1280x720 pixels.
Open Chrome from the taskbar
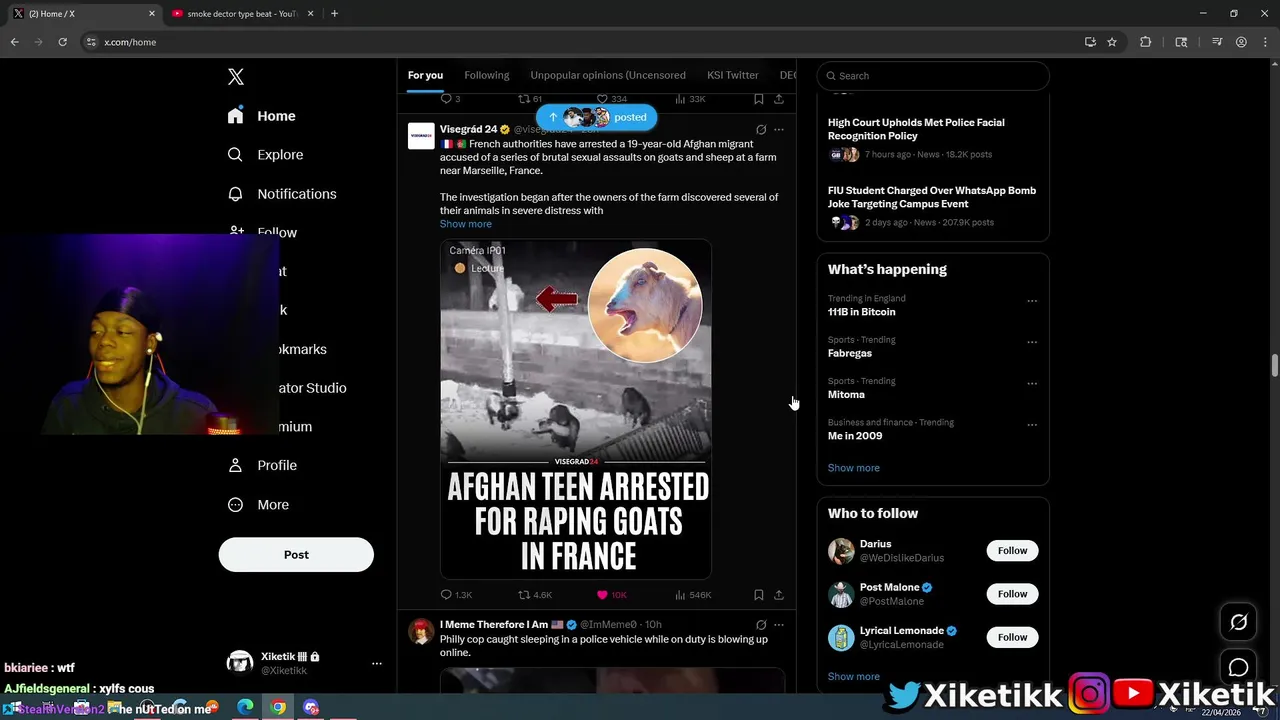[278, 708]
